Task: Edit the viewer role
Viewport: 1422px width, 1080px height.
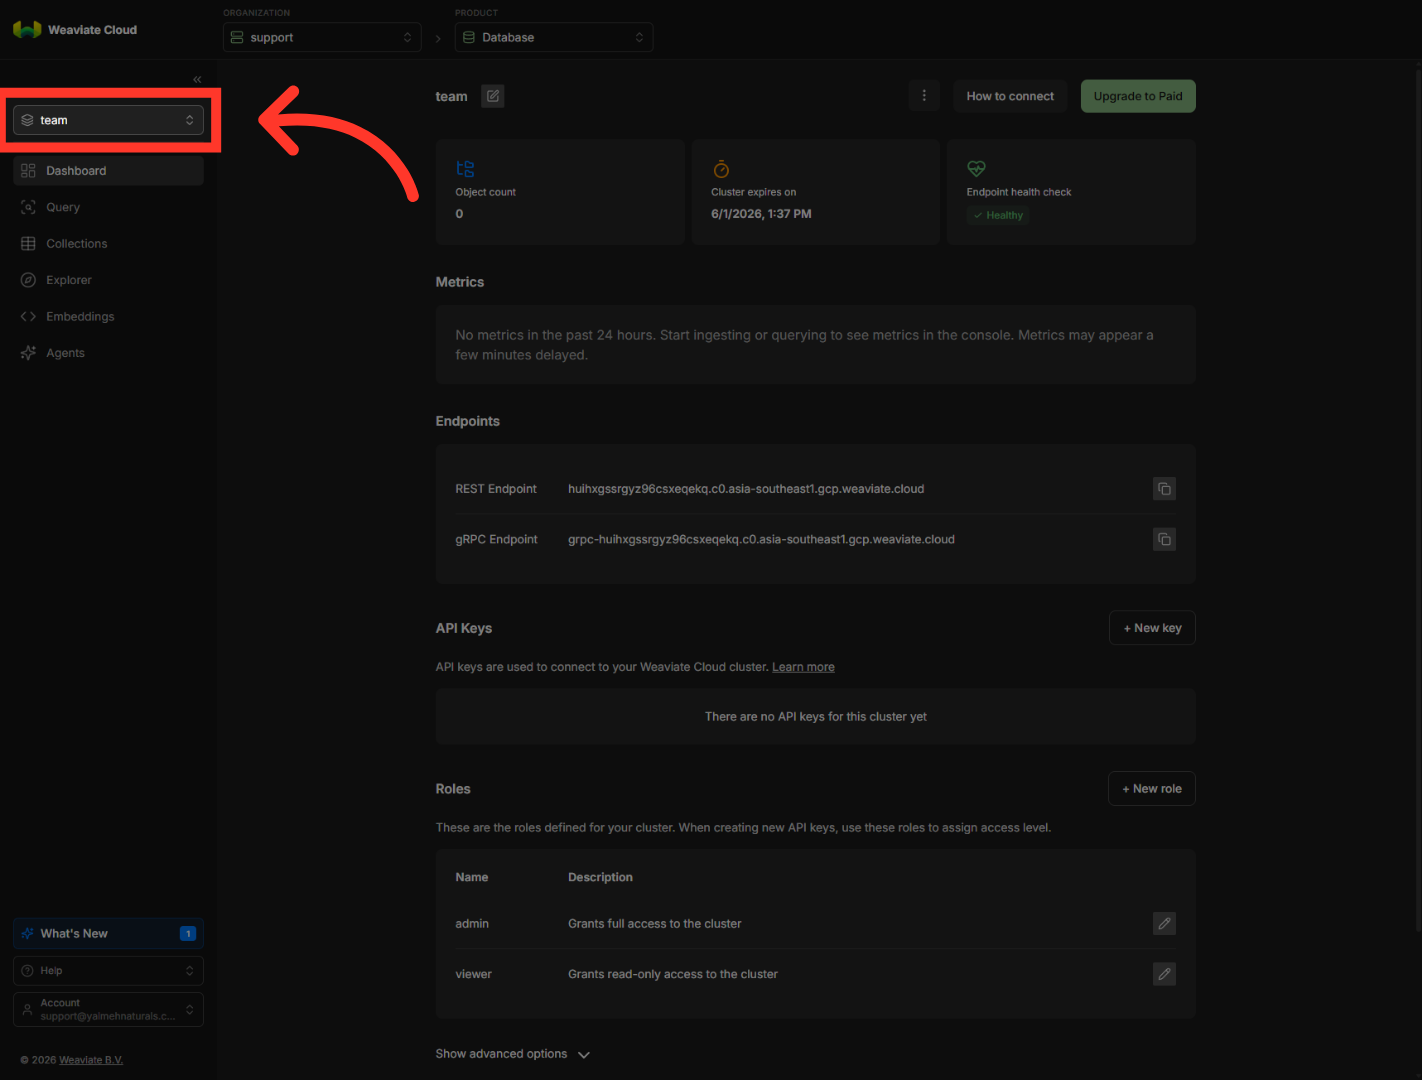Action: pyautogui.click(x=1164, y=974)
